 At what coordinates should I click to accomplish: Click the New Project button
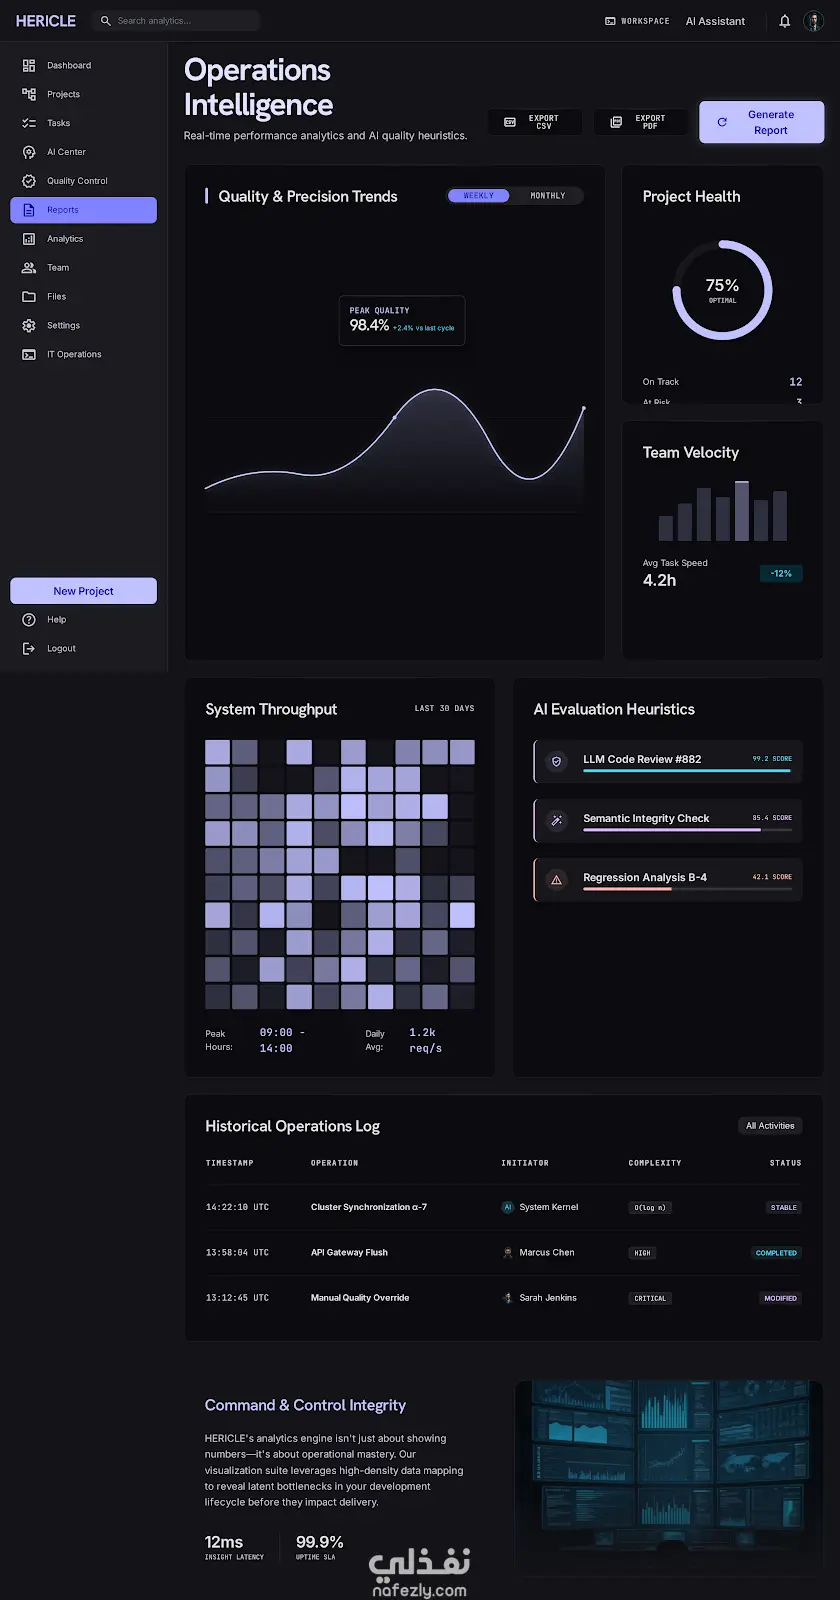pos(84,591)
